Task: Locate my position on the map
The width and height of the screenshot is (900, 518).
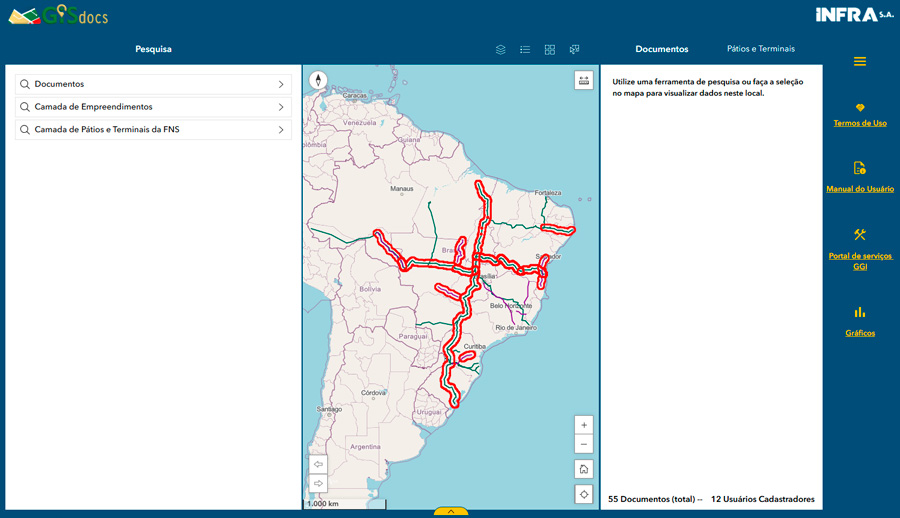Action: point(584,494)
